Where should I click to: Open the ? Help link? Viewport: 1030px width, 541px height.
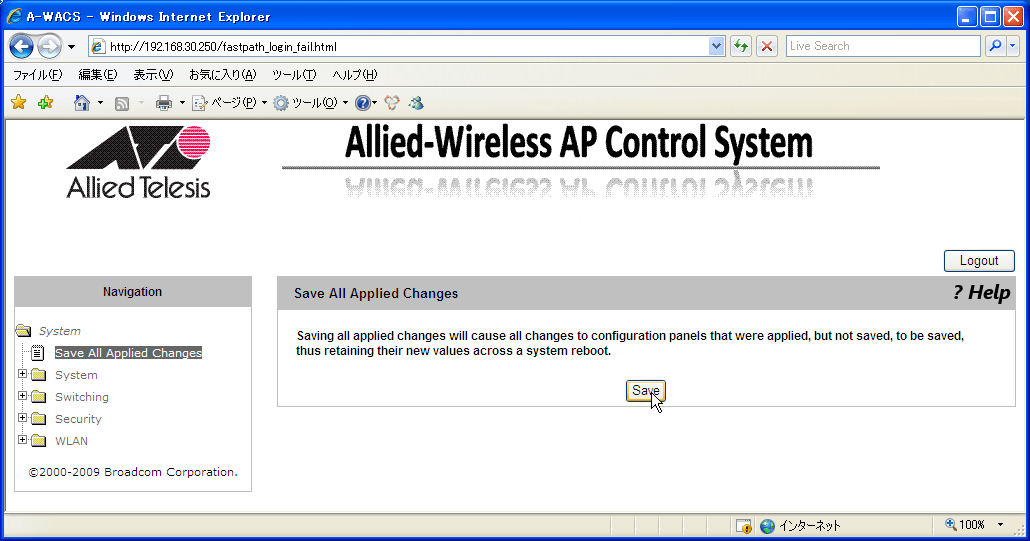pos(981,292)
